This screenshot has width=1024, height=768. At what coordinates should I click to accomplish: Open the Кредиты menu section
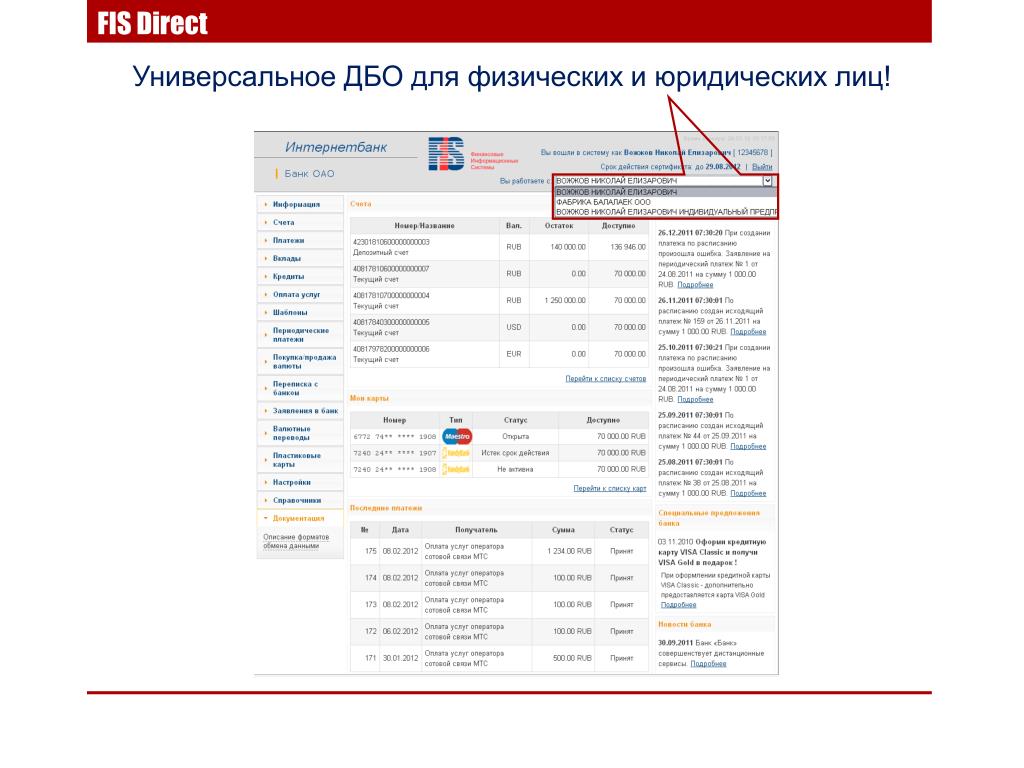pos(300,276)
